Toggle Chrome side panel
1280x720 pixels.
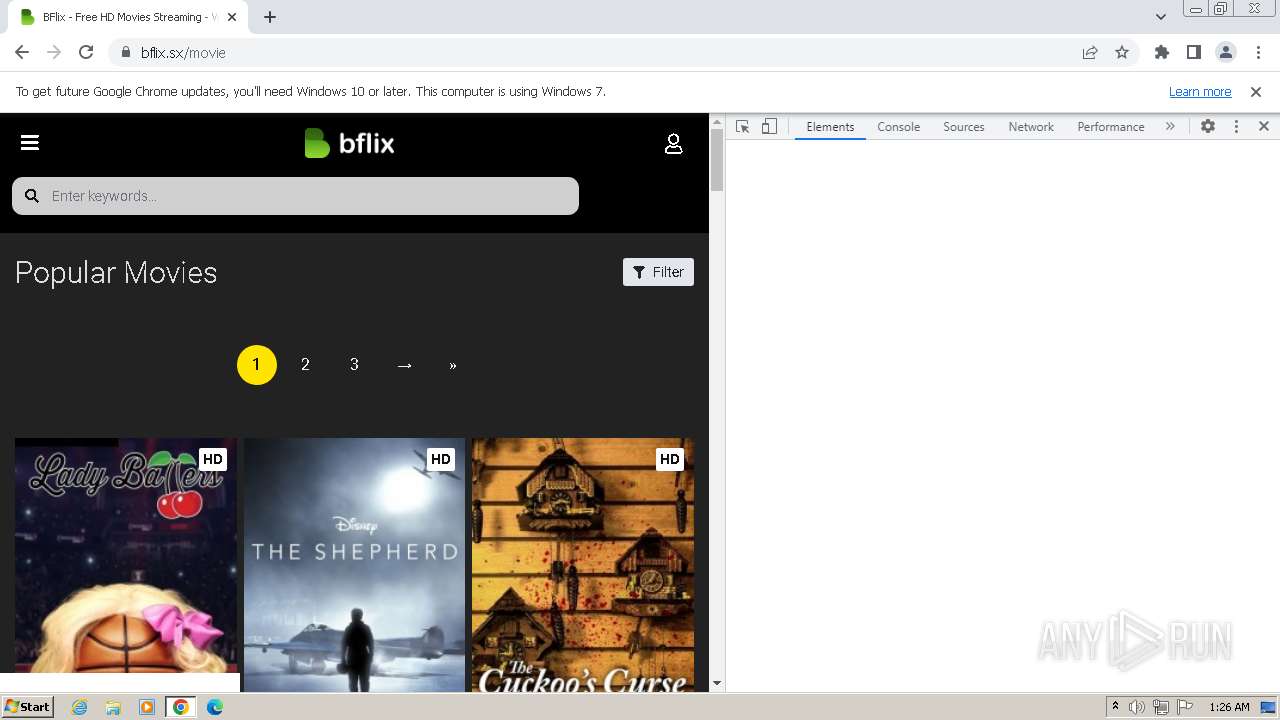tap(1193, 53)
